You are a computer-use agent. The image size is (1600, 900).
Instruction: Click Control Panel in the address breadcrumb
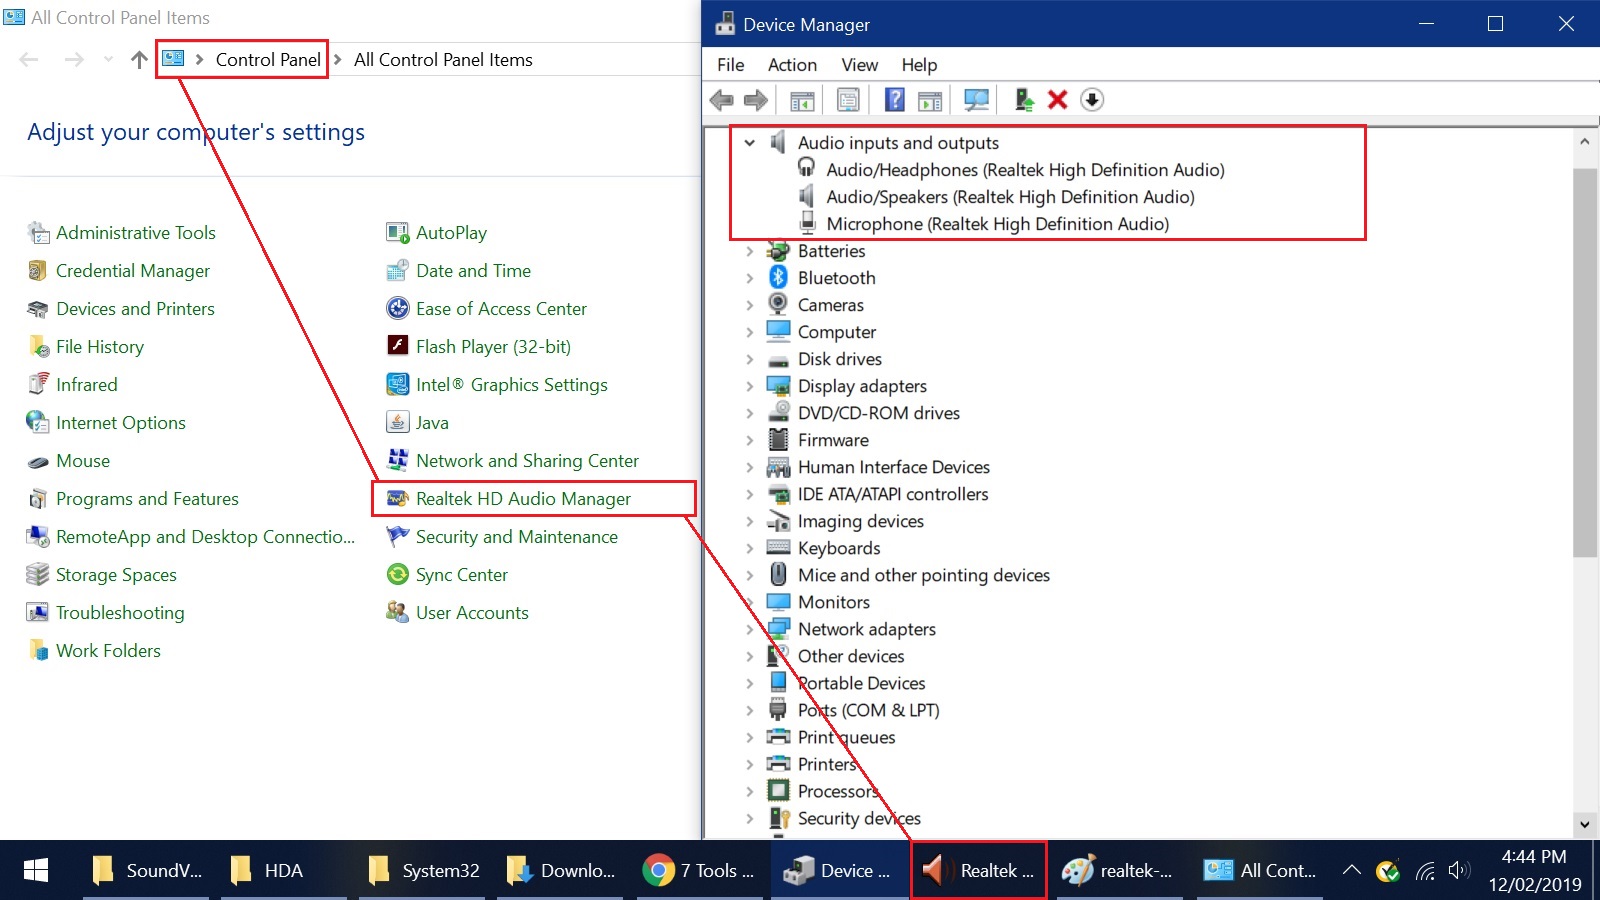(x=268, y=60)
